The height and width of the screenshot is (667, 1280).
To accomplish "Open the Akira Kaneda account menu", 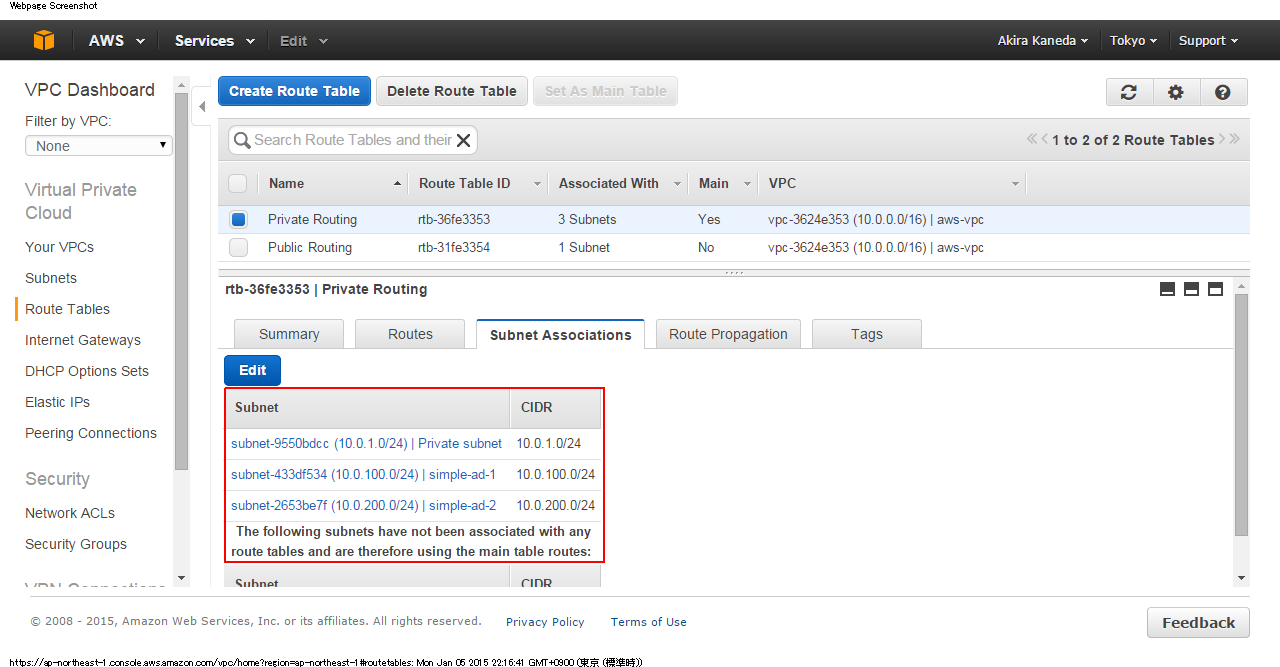I will [x=1042, y=41].
